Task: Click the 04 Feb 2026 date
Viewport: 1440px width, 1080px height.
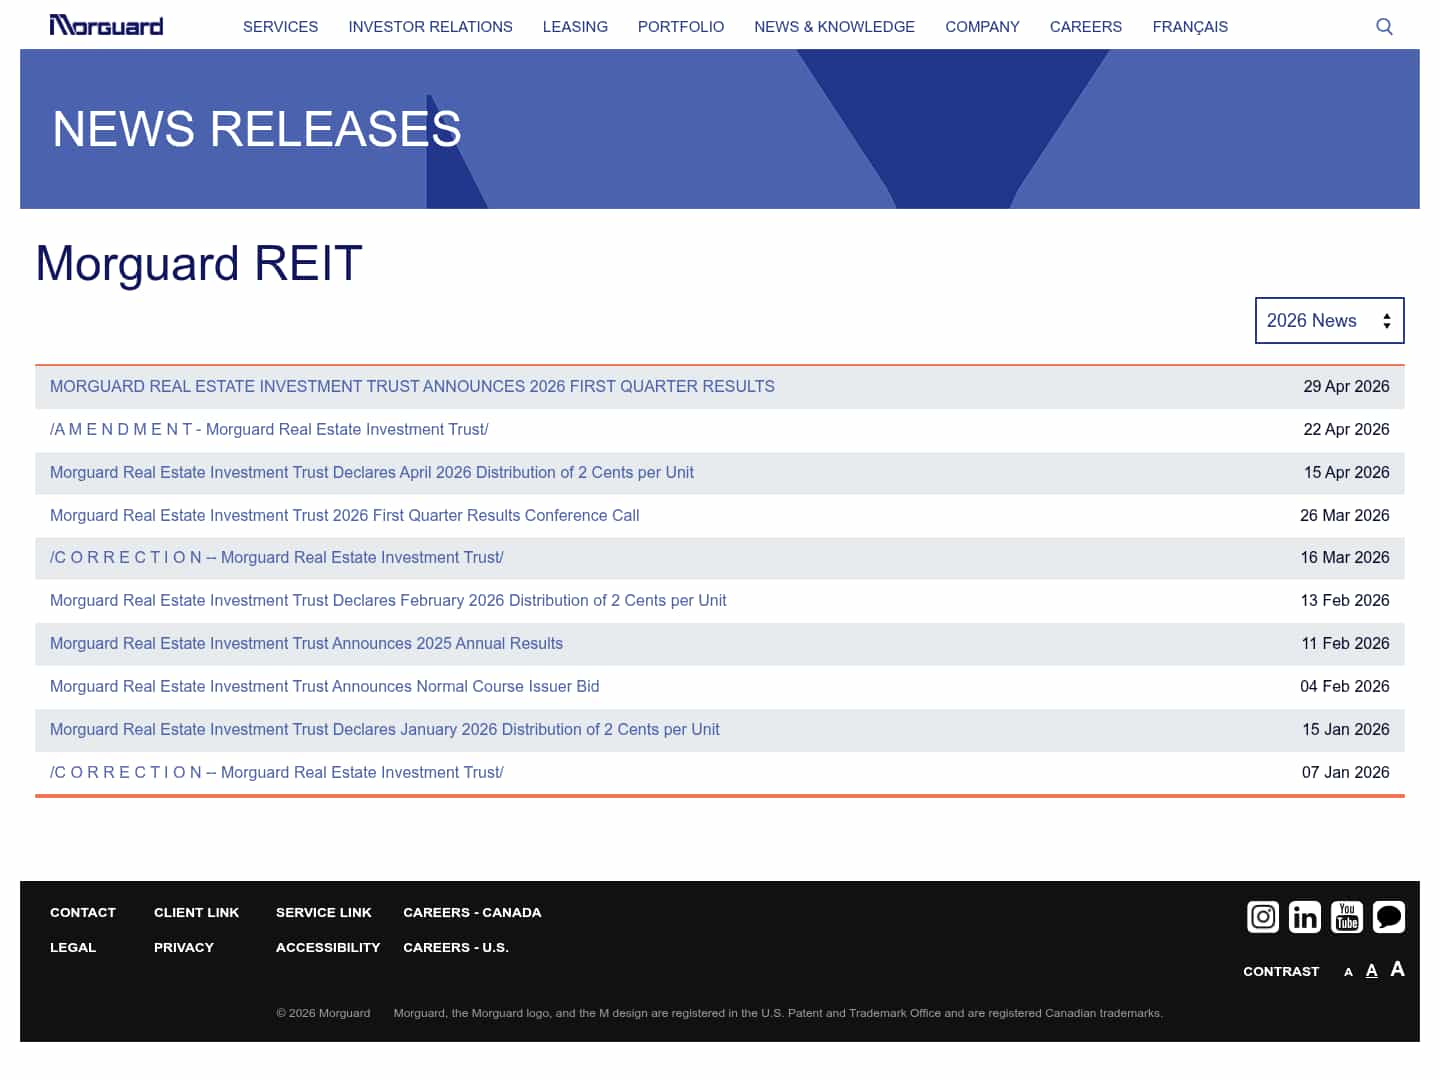Action: pyautogui.click(x=1345, y=687)
